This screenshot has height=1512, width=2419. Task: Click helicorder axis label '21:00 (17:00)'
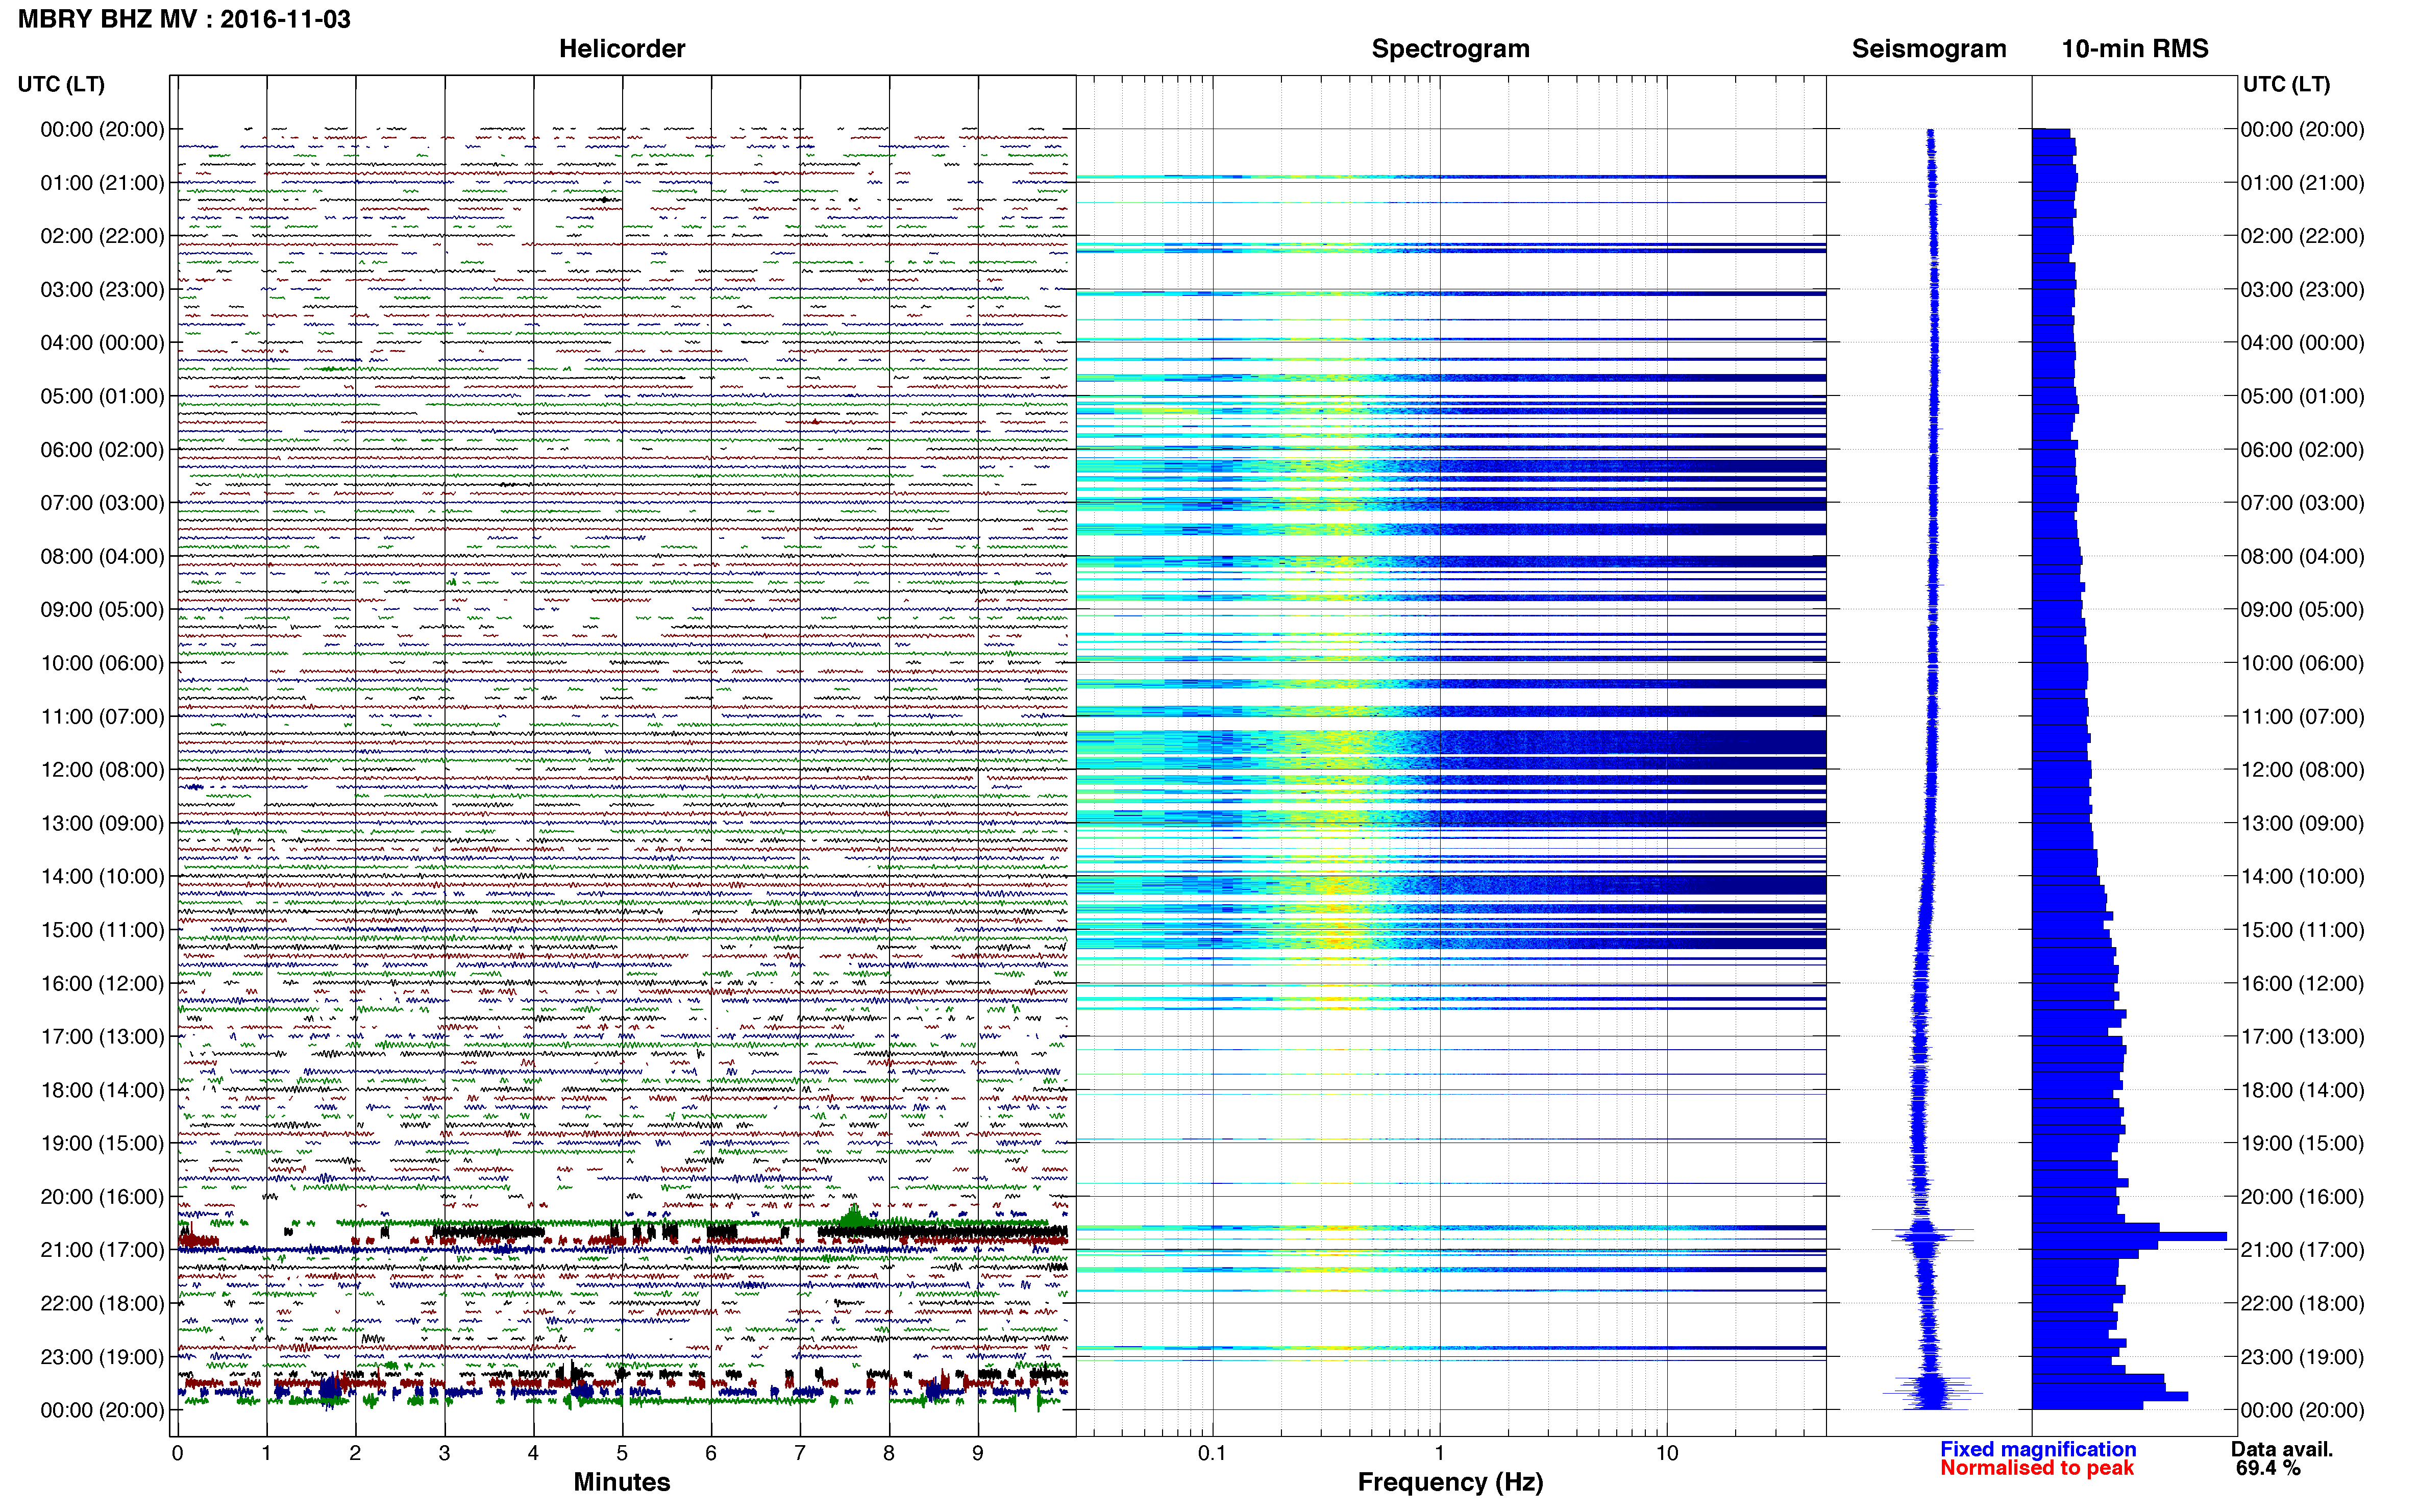pos(102,1250)
